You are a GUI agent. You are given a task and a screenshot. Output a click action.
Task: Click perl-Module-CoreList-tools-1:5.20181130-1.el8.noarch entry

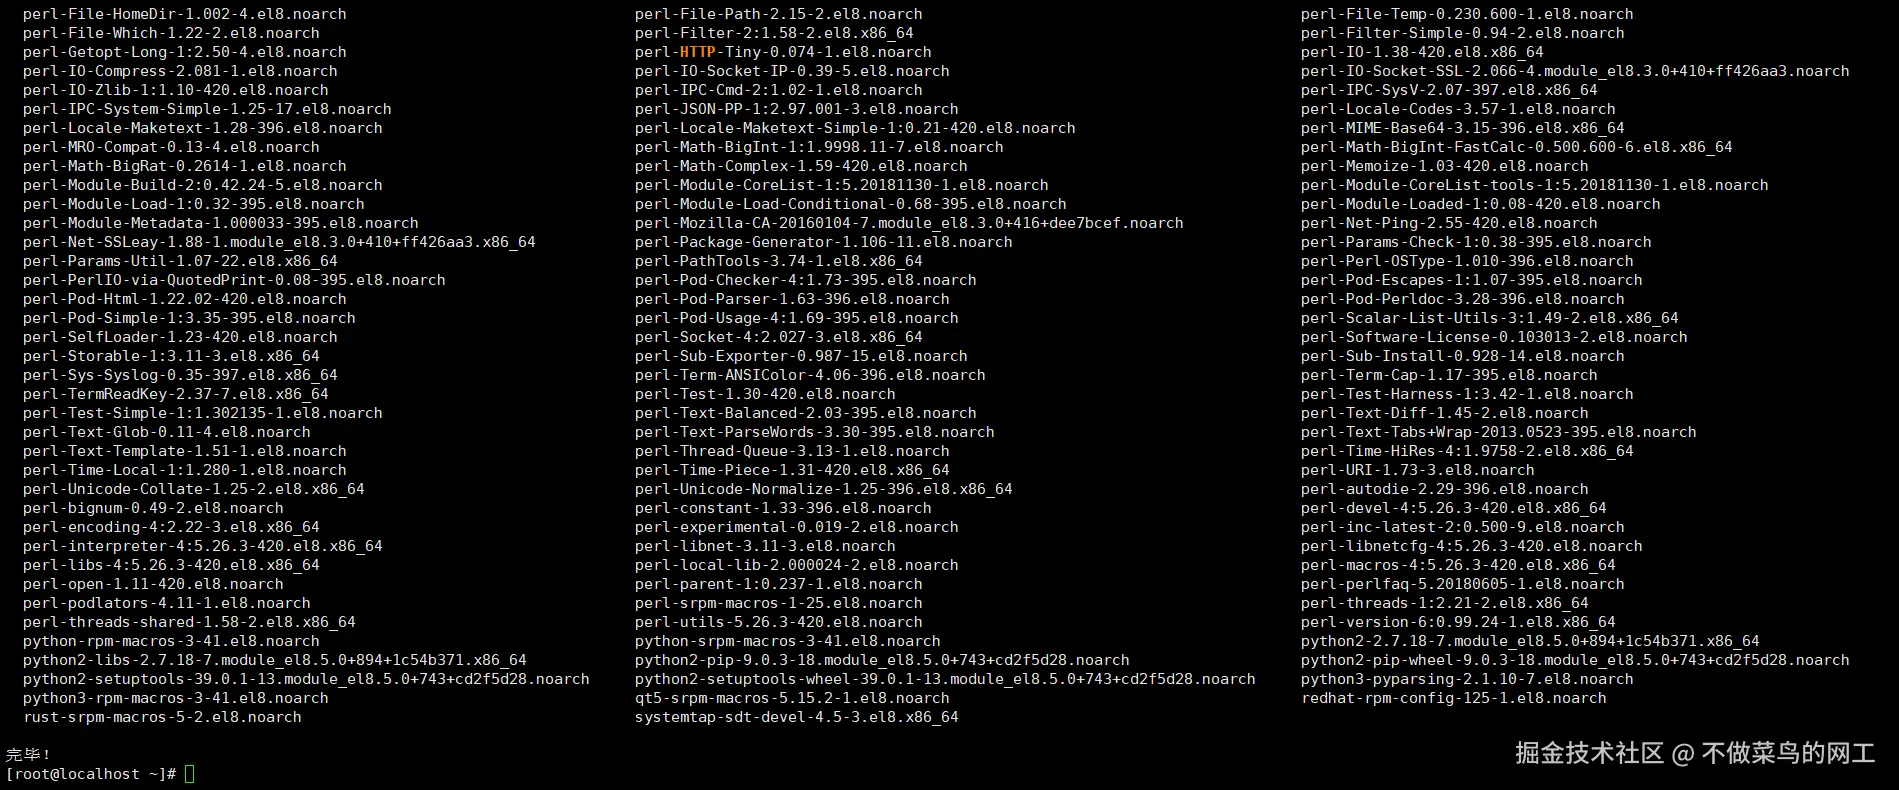click(x=1535, y=185)
